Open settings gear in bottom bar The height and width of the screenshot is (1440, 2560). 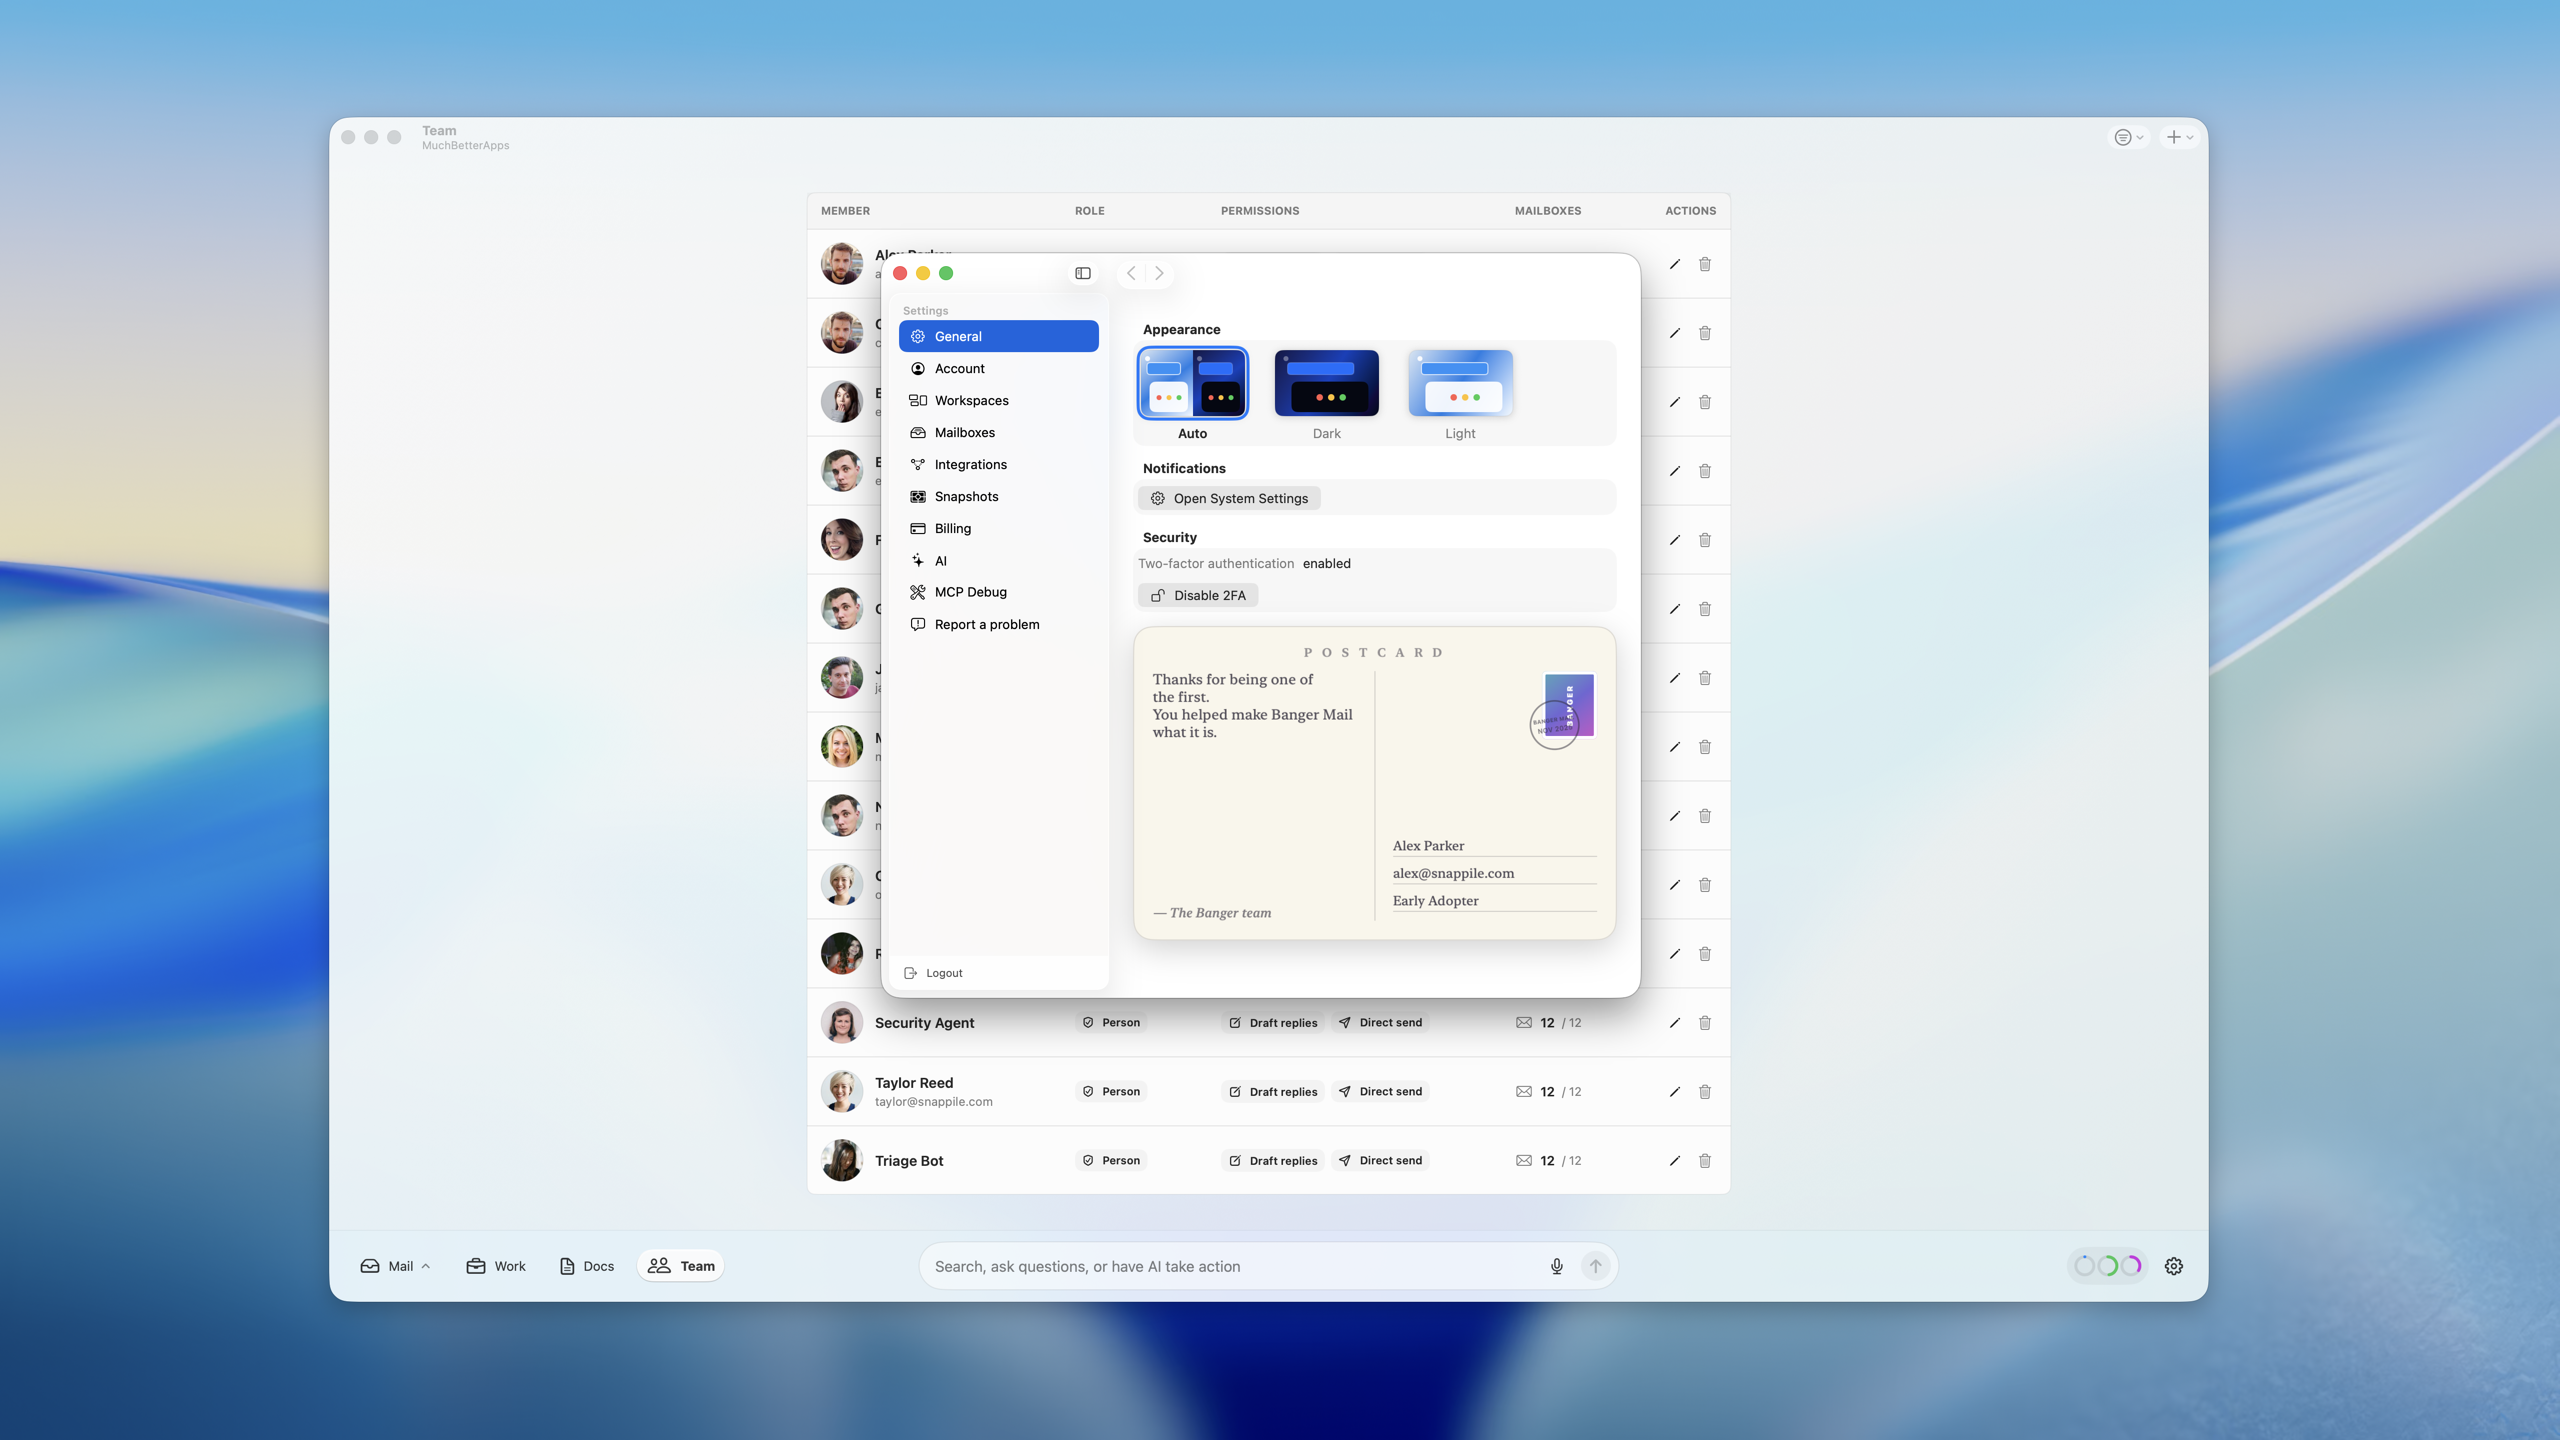(x=2174, y=1266)
